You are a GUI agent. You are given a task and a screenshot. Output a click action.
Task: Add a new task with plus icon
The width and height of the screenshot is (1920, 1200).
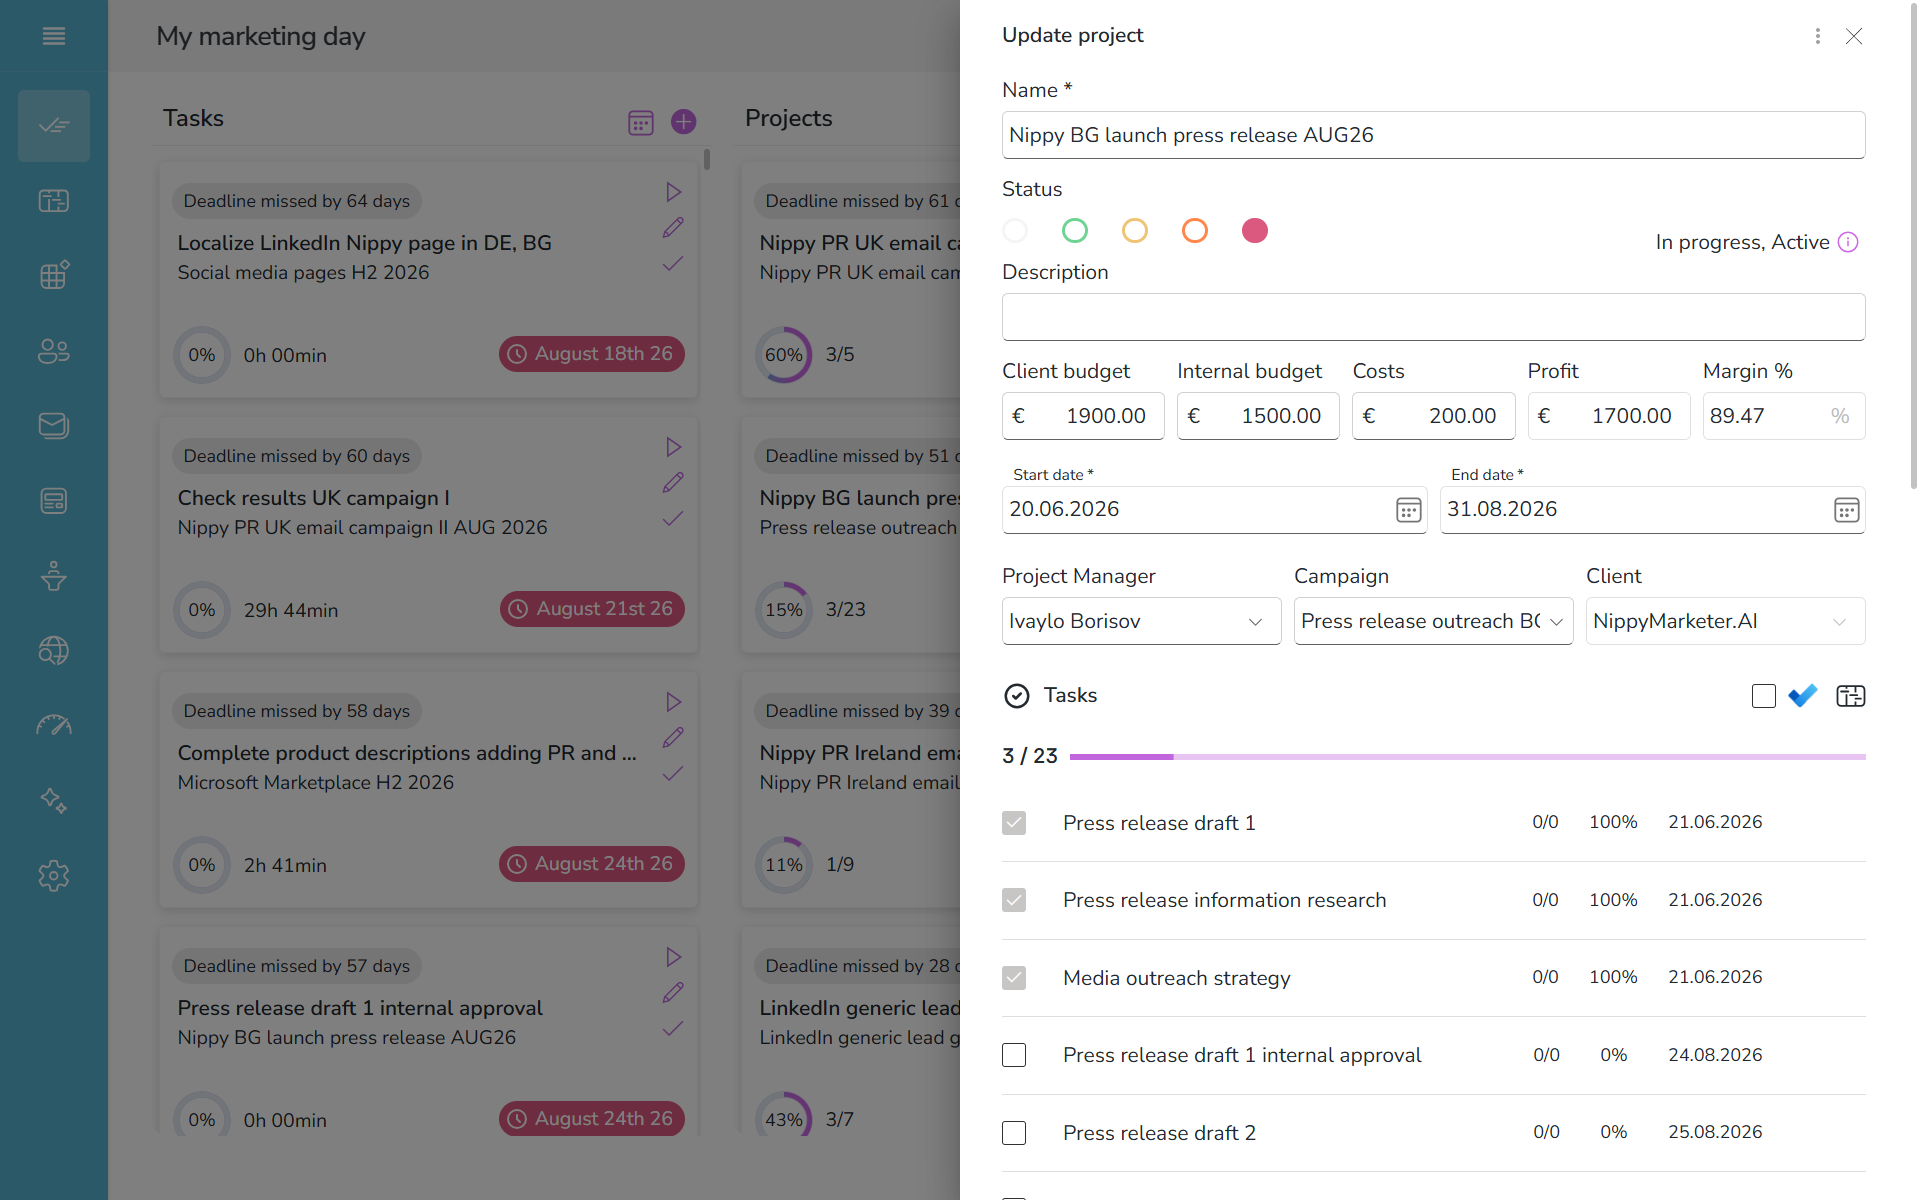(x=684, y=122)
